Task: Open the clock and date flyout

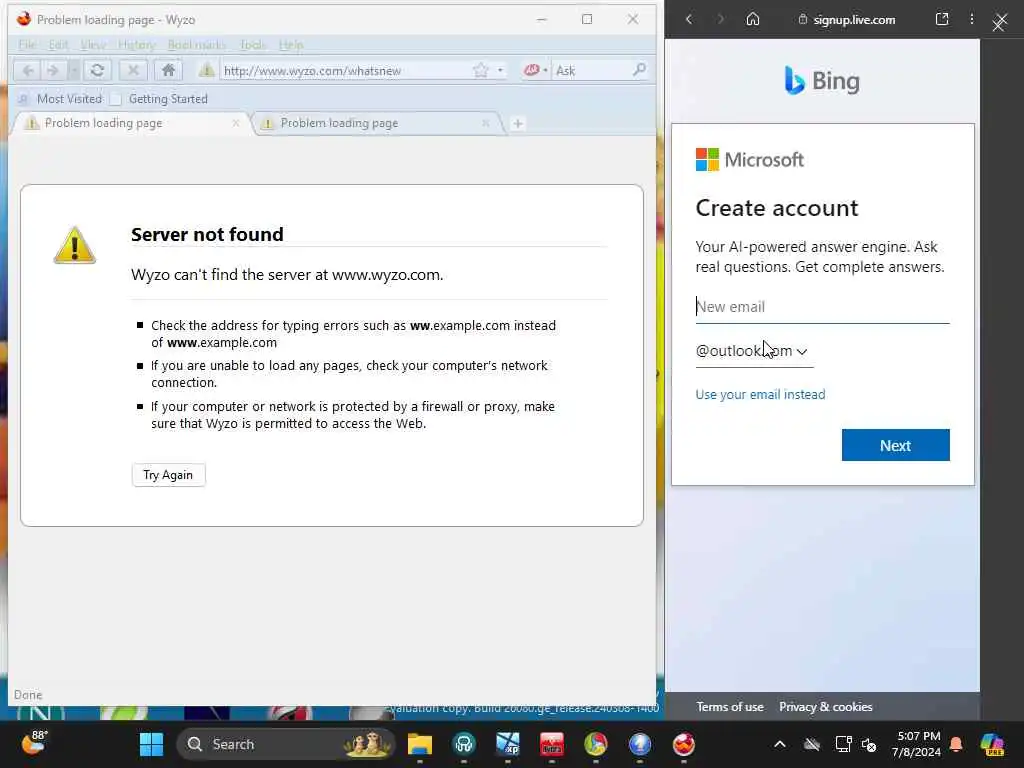Action: coord(916,744)
